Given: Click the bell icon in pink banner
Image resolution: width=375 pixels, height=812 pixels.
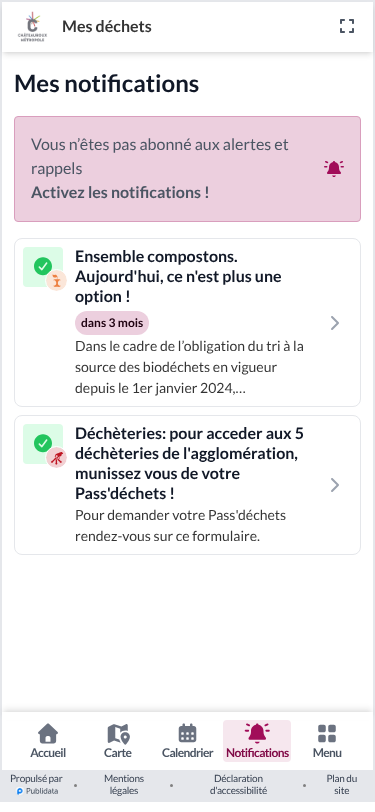Looking at the screenshot, I should (334, 169).
